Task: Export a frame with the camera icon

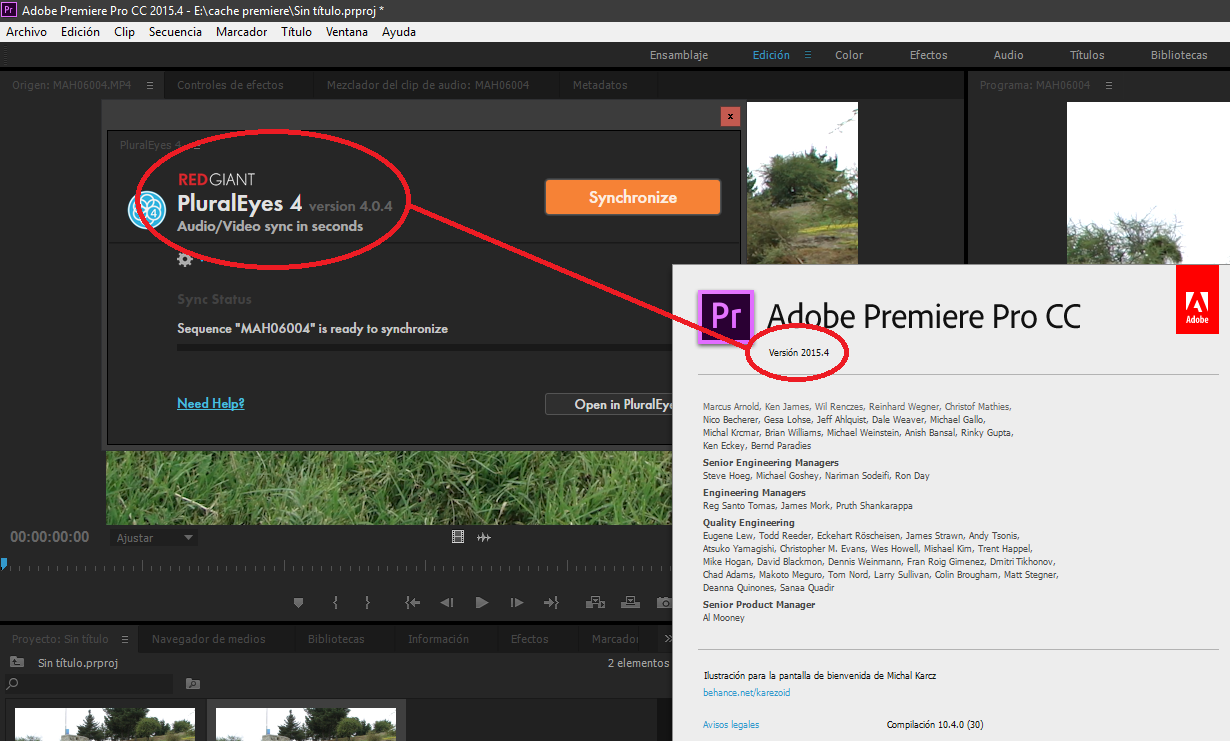Action: point(664,602)
